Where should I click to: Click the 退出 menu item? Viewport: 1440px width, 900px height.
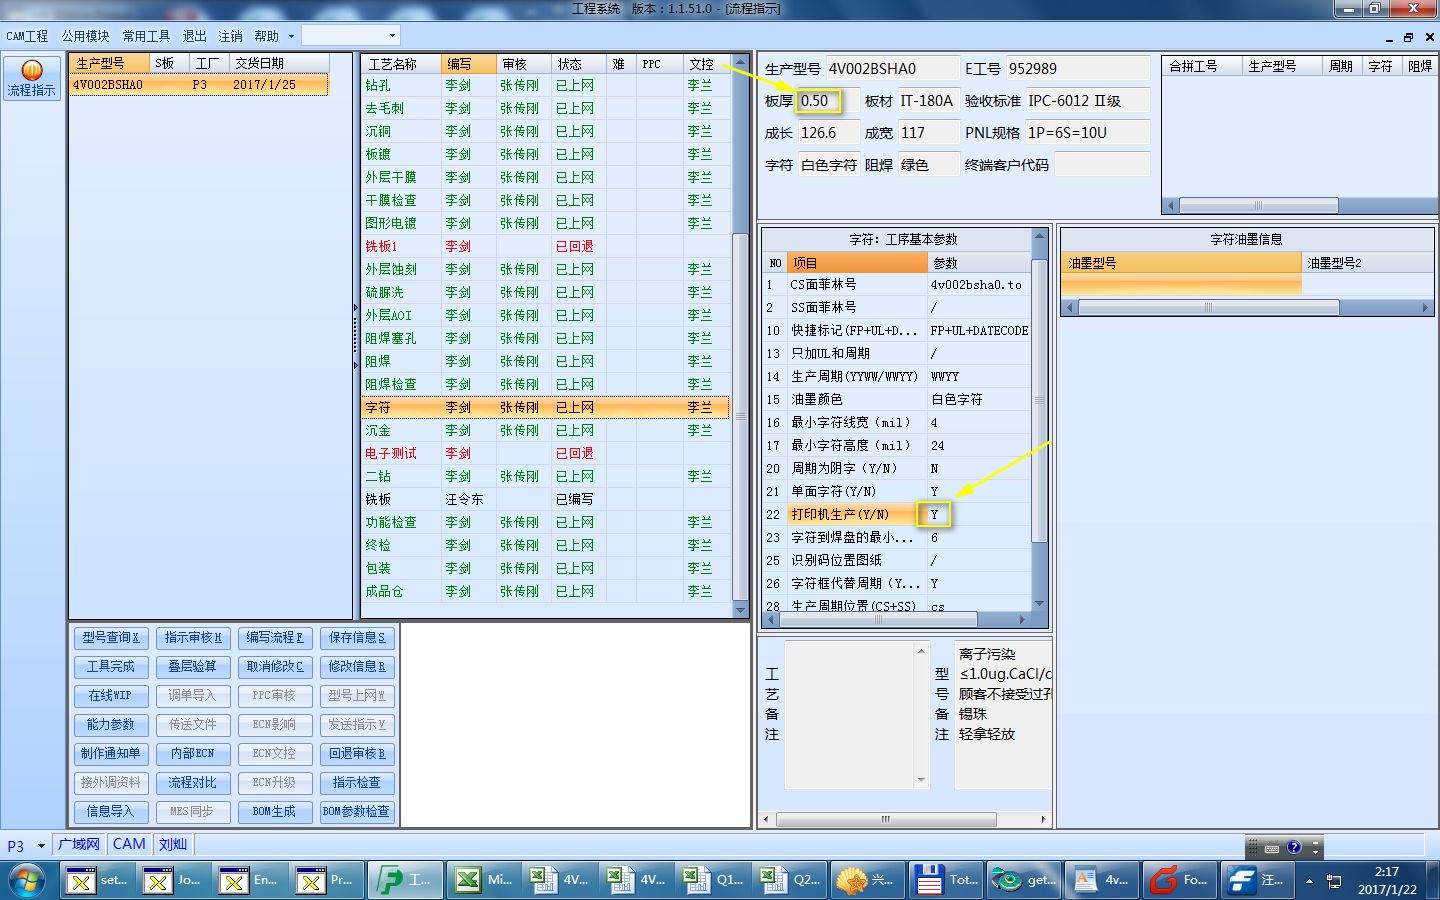(x=194, y=36)
